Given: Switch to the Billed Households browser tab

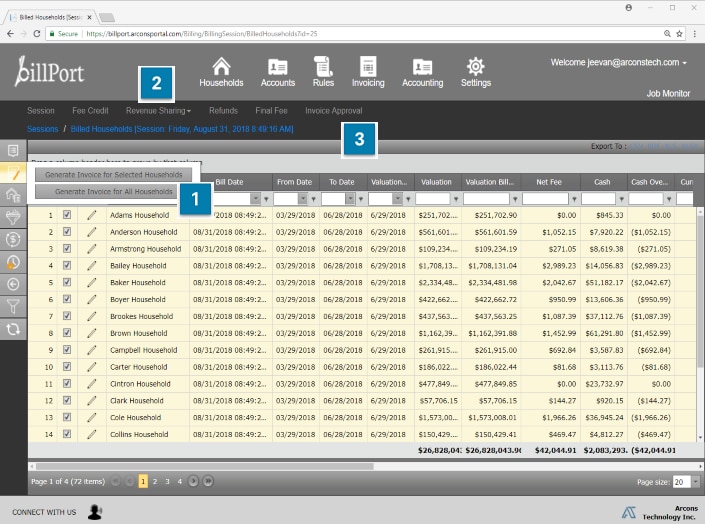Looking at the screenshot, I should 51,17.
